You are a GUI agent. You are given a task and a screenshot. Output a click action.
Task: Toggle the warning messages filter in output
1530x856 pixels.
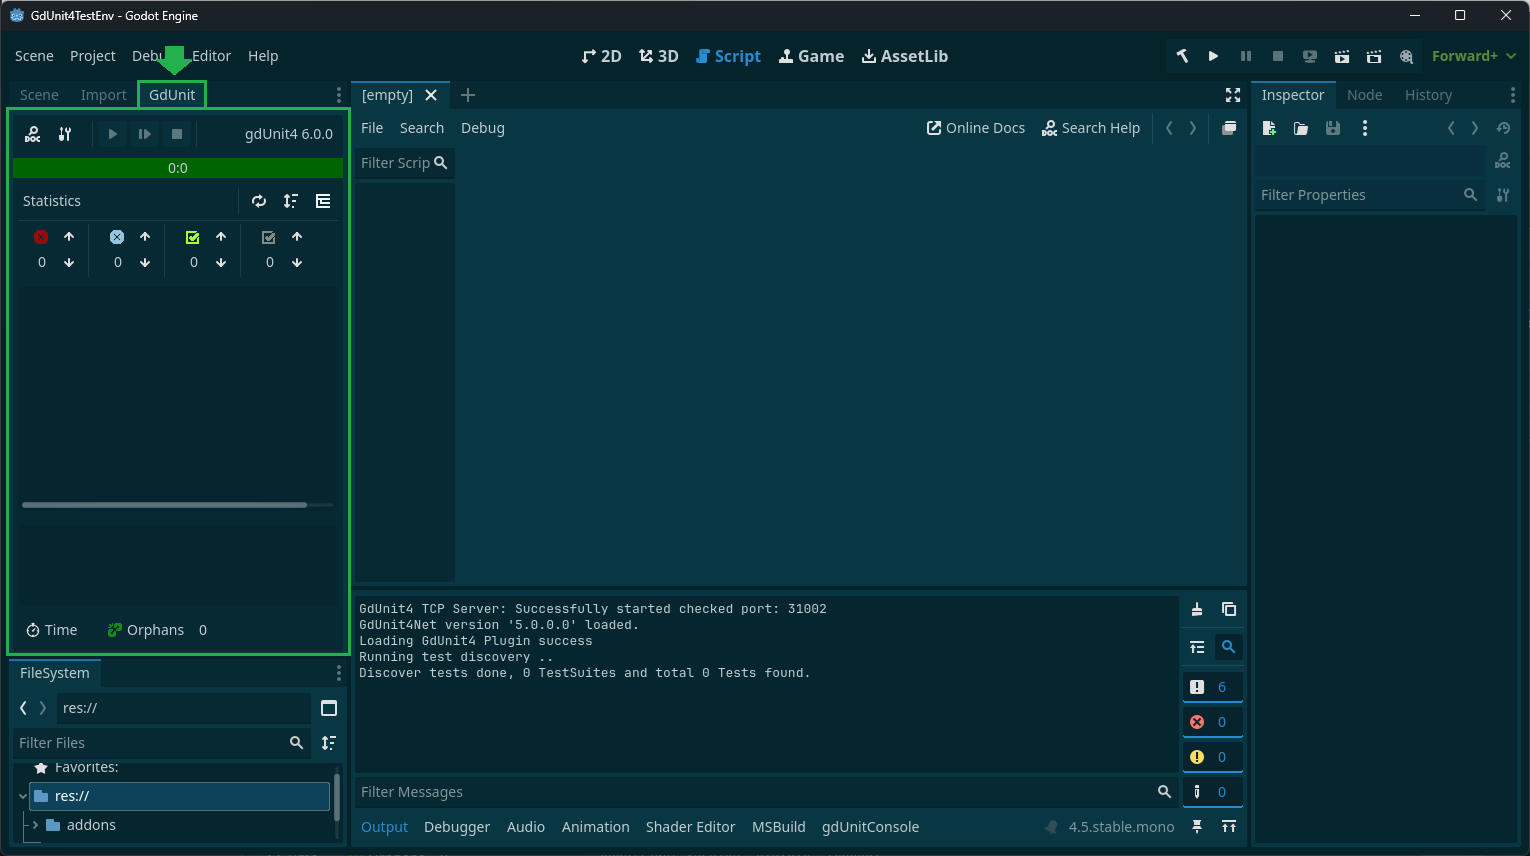pos(1212,757)
